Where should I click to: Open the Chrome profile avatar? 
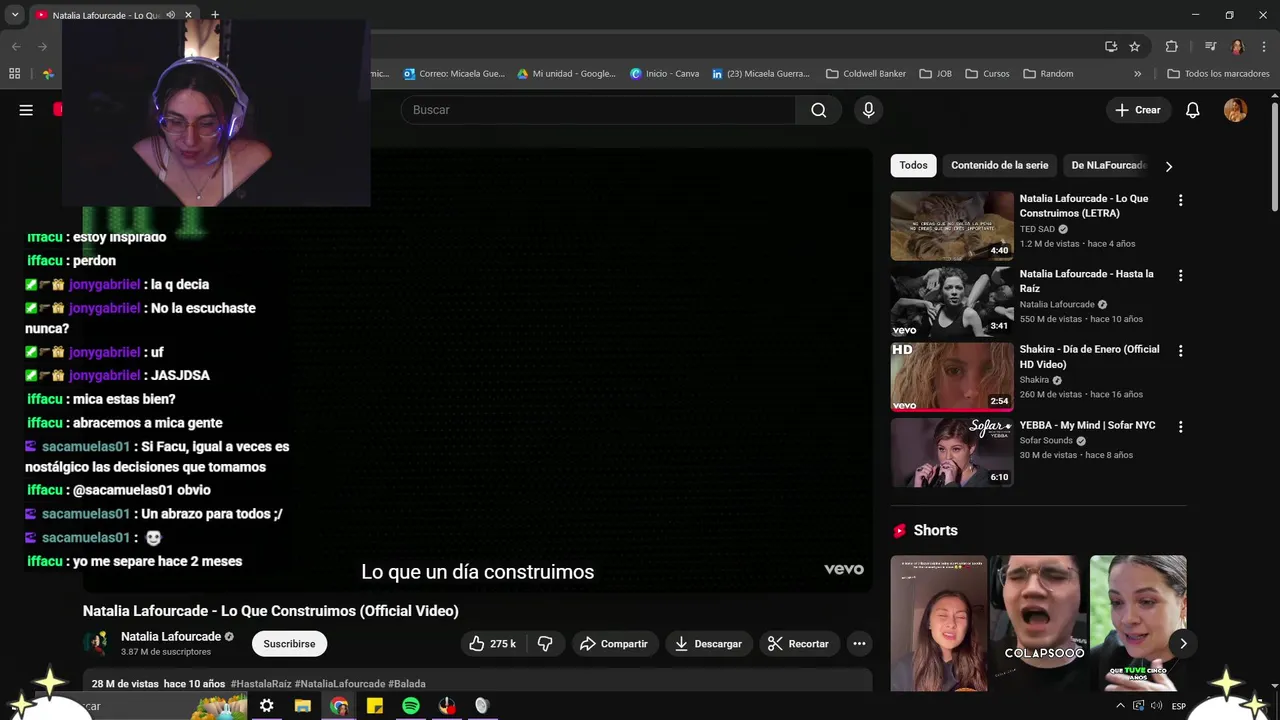pos(1237,47)
